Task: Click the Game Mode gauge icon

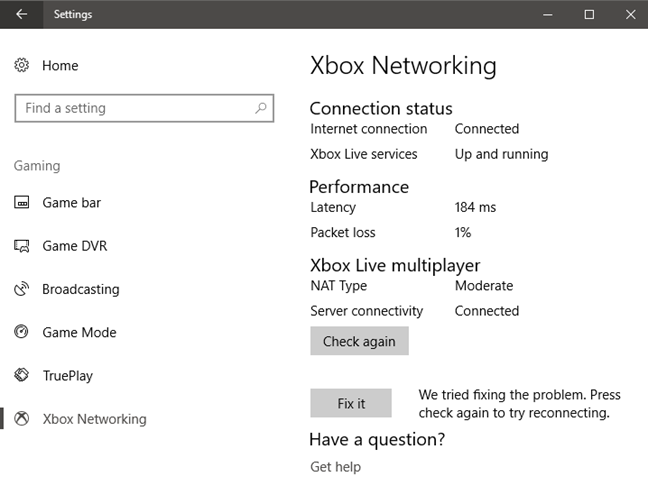Action: coord(21,332)
